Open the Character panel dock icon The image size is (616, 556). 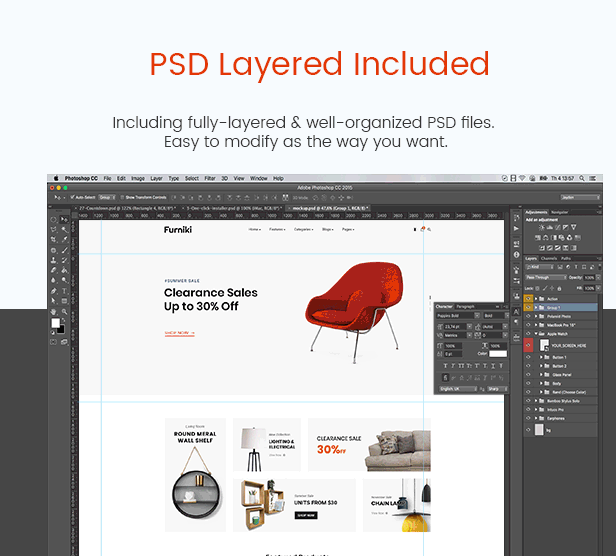click(516, 312)
